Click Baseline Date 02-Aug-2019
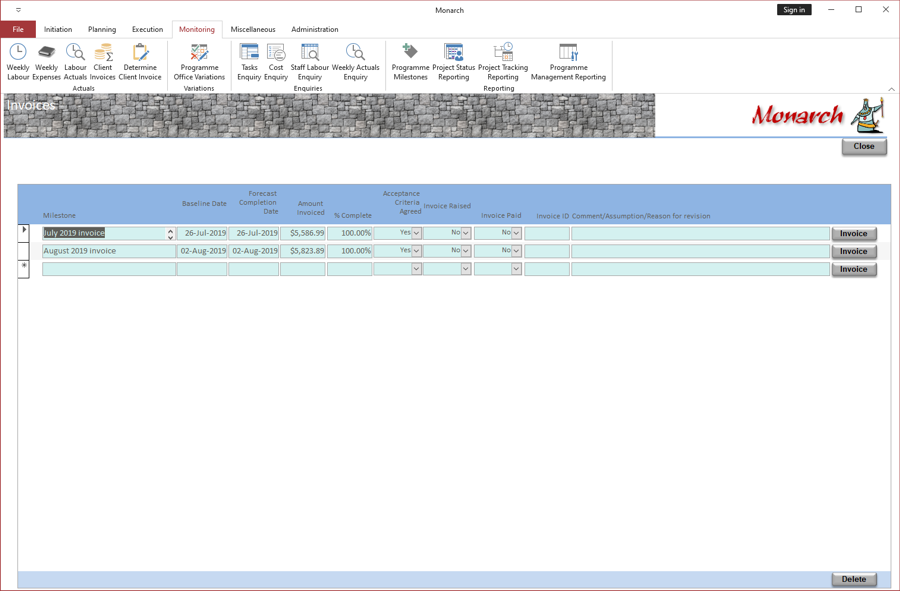900x591 pixels. [x=202, y=251]
